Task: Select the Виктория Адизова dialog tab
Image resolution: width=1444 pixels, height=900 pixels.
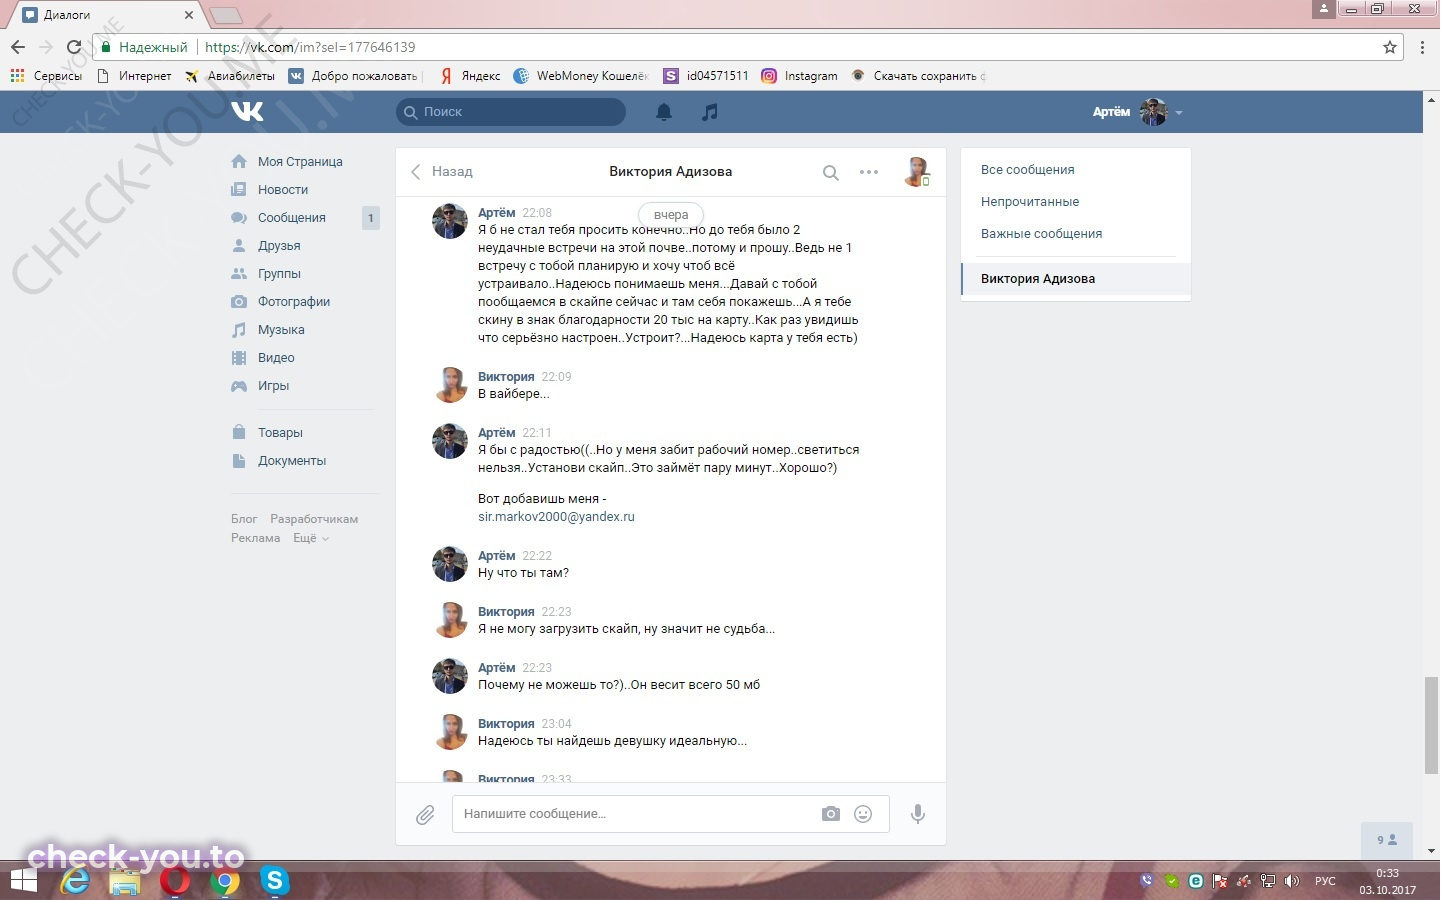Action: [1075, 279]
